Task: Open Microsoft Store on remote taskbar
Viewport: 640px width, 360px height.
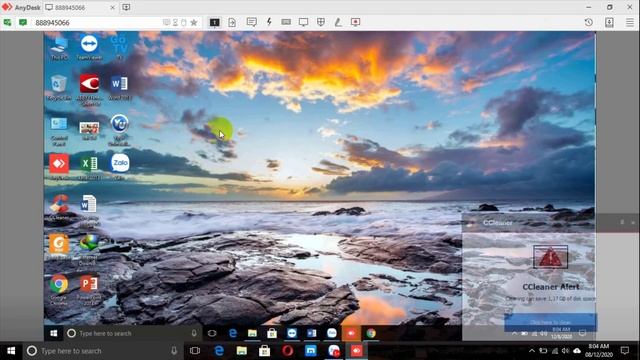Action: pos(272,333)
